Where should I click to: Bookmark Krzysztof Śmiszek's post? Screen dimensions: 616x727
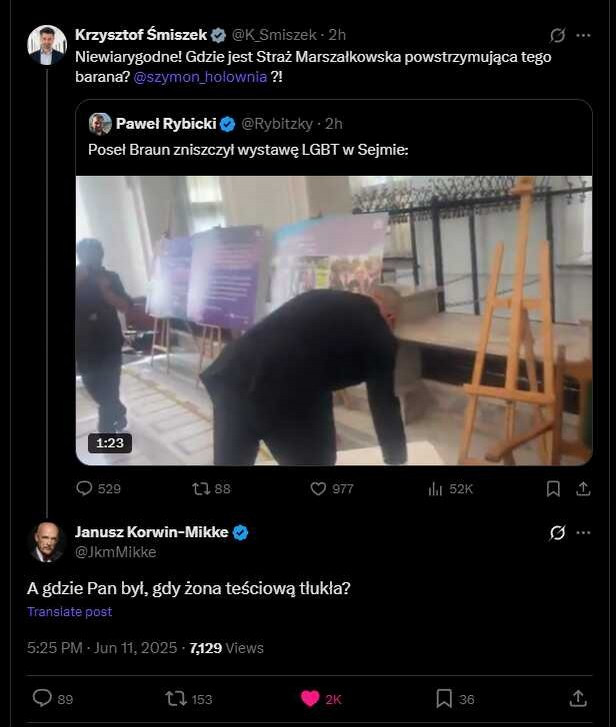(x=553, y=489)
